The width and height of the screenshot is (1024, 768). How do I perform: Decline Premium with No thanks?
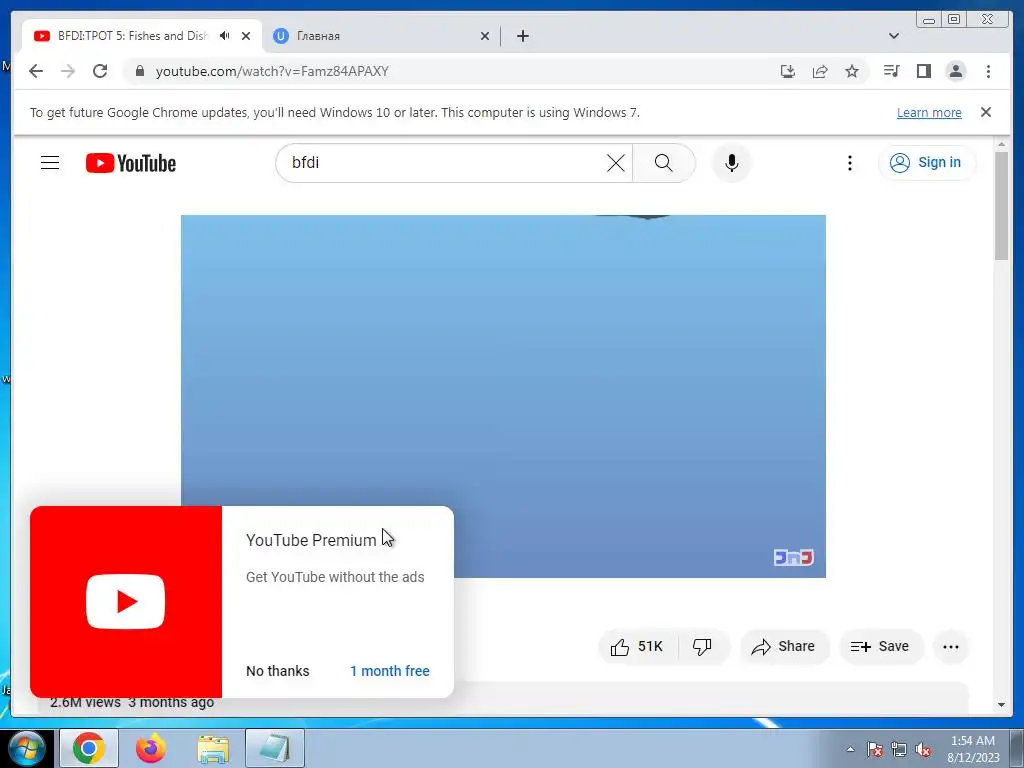coord(278,671)
